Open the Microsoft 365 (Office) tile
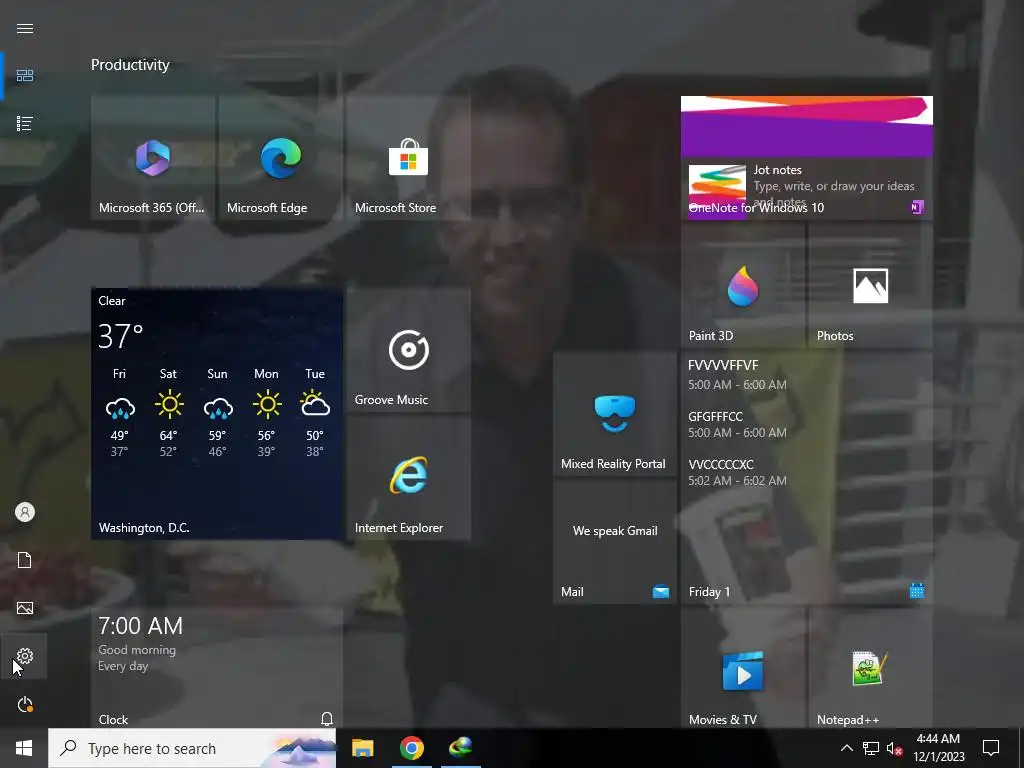The height and width of the screenshot is (768, 1024). pyautogui.click(x=153, y=157)
